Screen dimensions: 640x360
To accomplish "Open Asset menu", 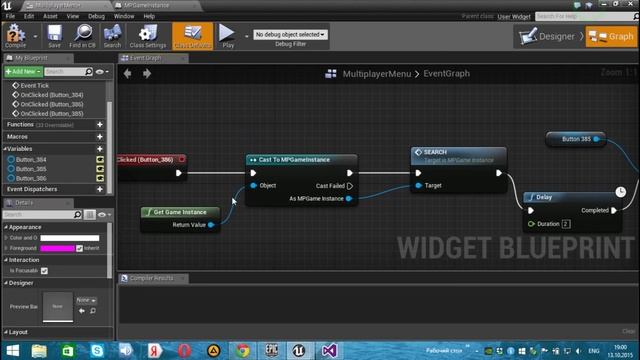I will click(x=50, y=16).
